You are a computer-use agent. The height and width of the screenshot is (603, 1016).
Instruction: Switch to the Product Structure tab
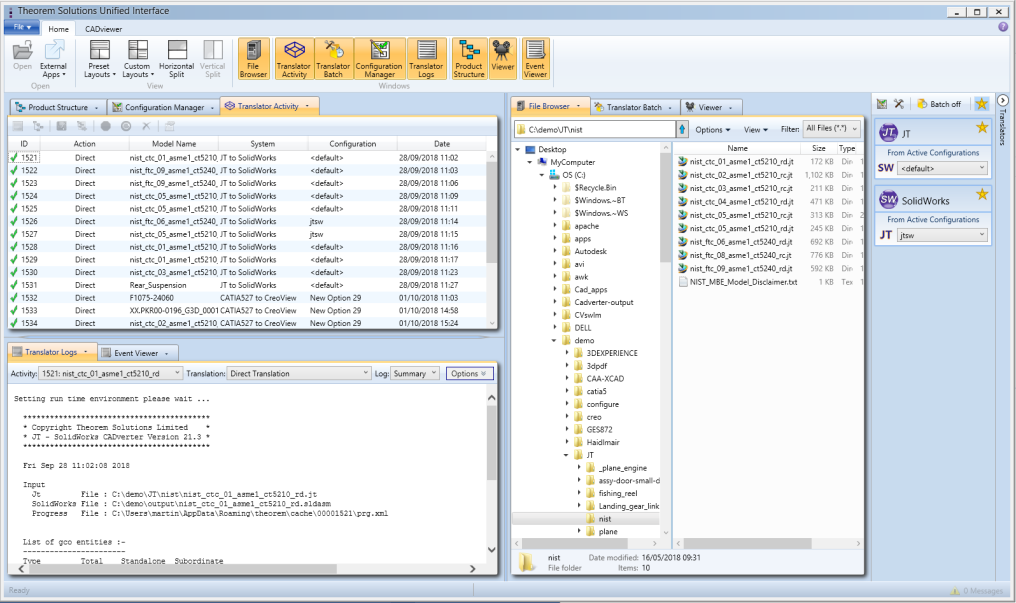(x=57, y=108)
